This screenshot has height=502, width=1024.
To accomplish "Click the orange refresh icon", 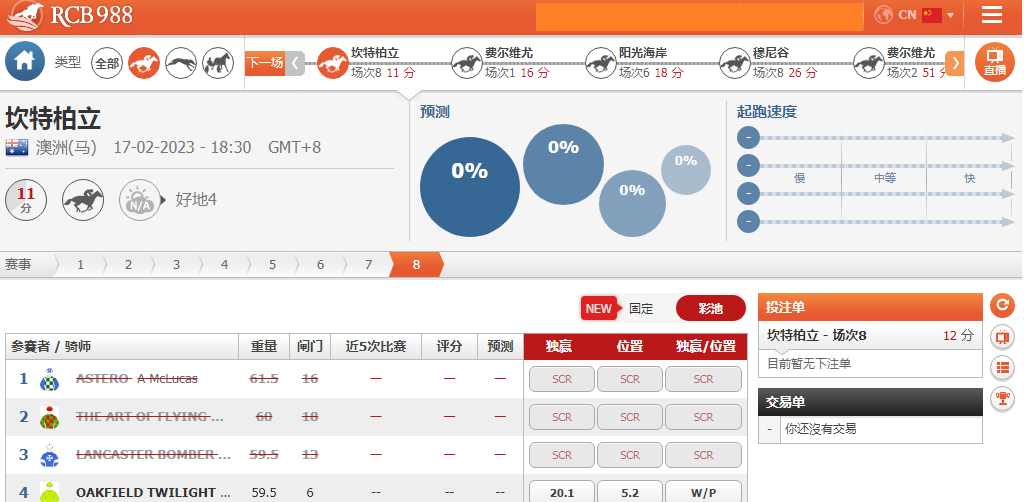I will (1002, 306).
